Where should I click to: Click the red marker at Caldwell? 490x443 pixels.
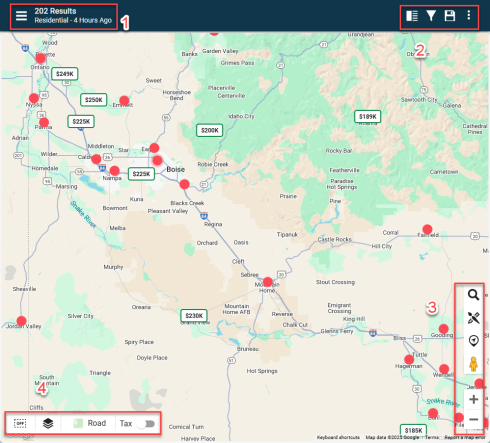tap(96, 159)
